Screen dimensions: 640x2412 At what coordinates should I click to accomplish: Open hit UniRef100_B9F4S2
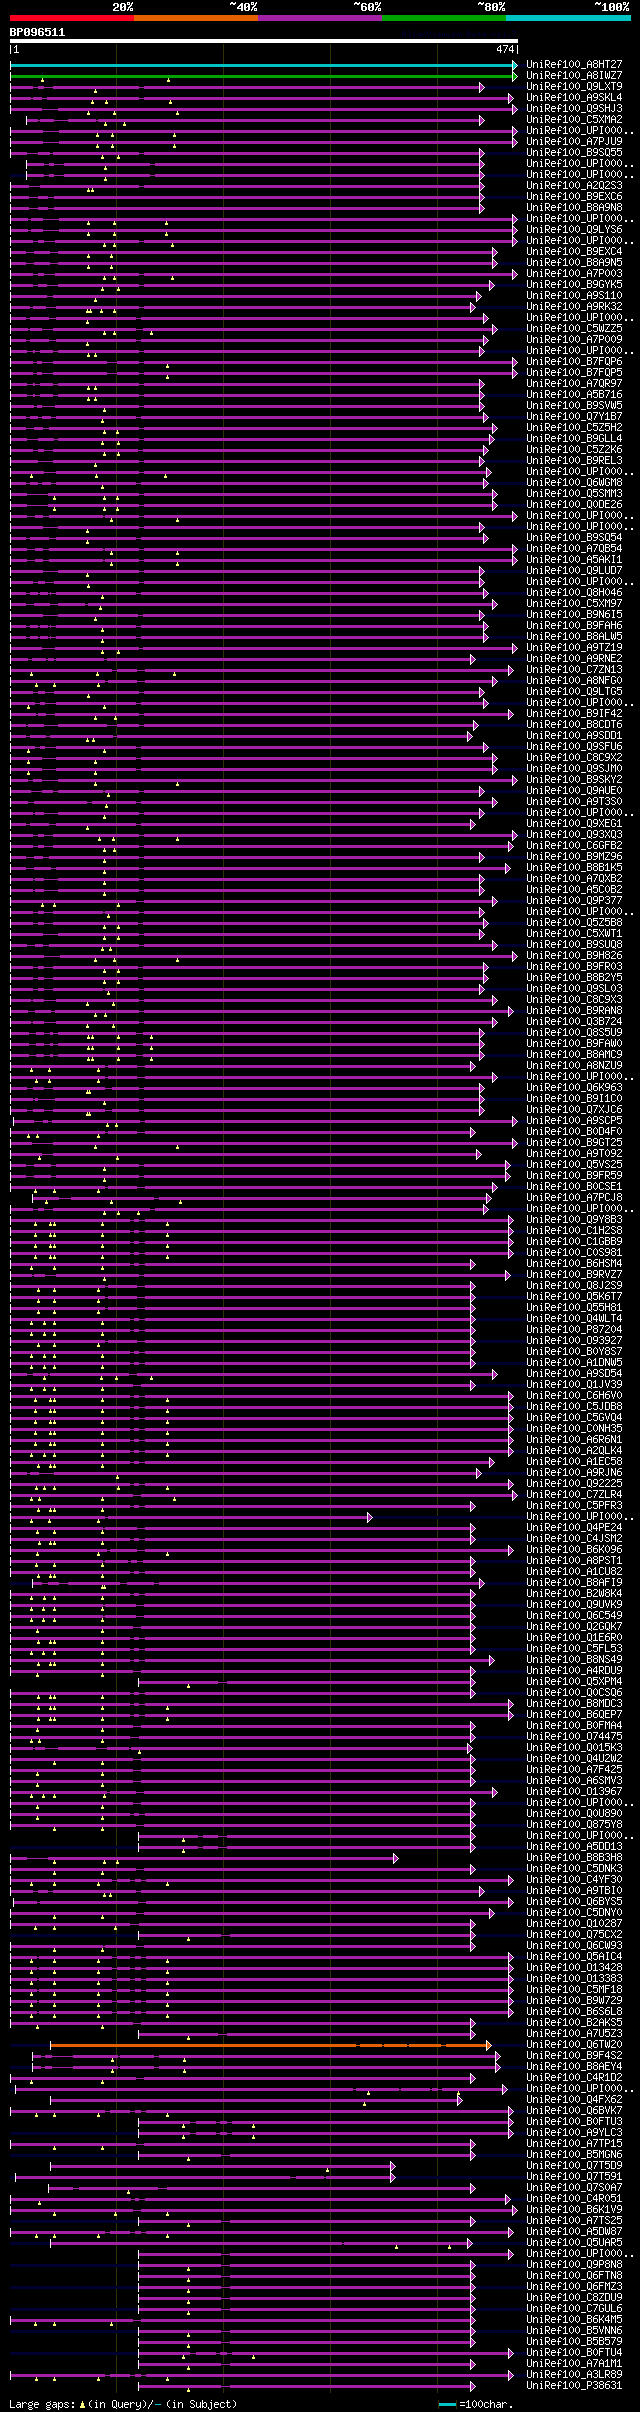(574, 2057)
